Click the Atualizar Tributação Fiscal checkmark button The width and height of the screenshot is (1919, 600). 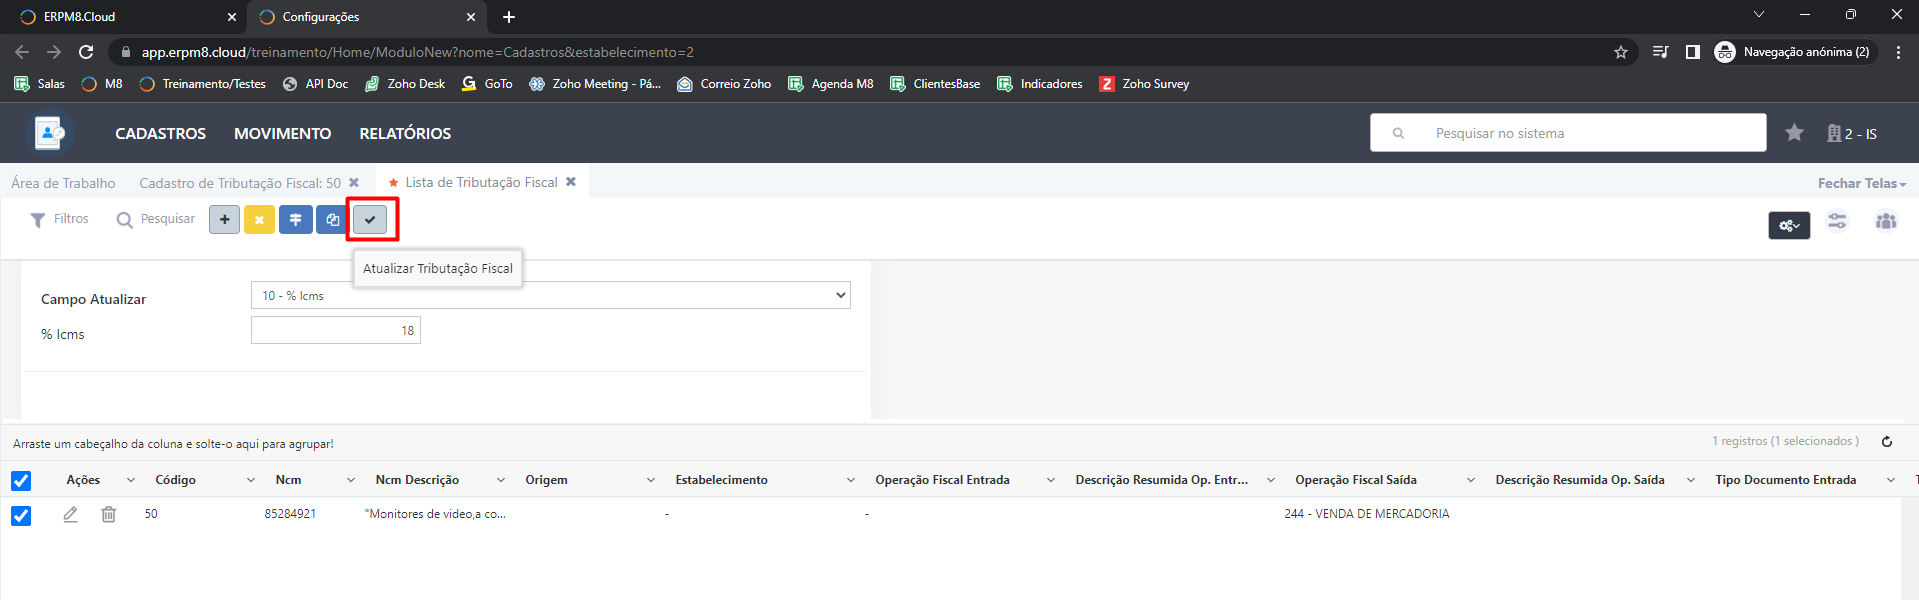[x=370, y=220]
